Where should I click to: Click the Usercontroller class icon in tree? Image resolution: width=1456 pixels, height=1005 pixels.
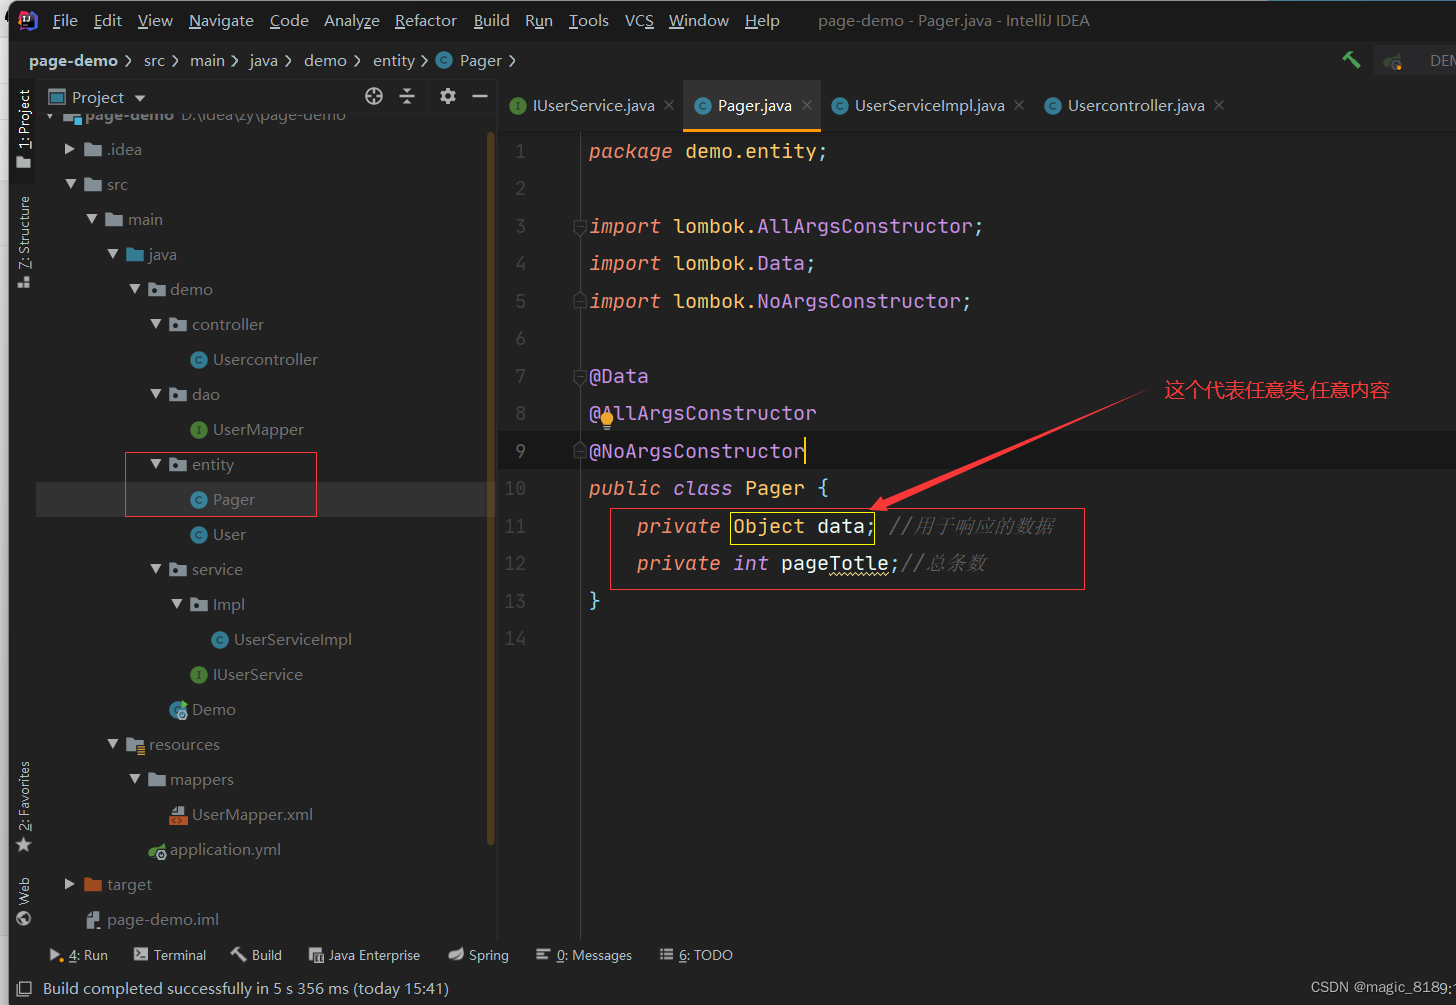199,360
